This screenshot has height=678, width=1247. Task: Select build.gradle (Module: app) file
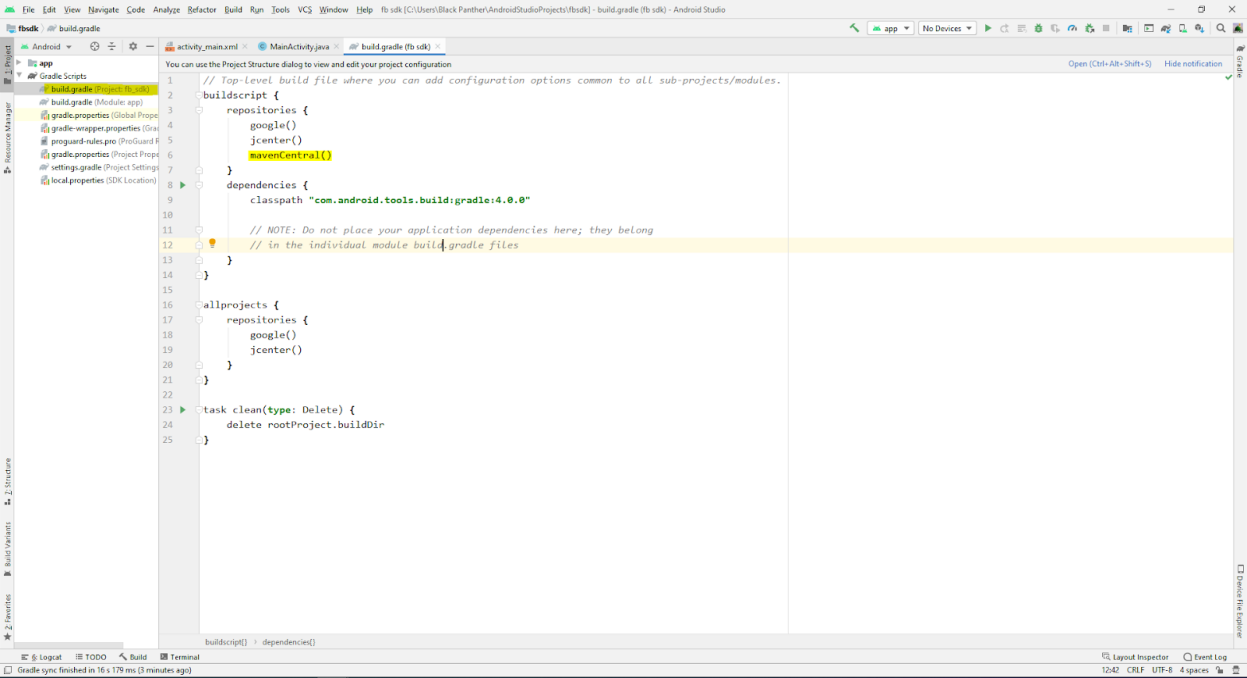click(96, 102)
